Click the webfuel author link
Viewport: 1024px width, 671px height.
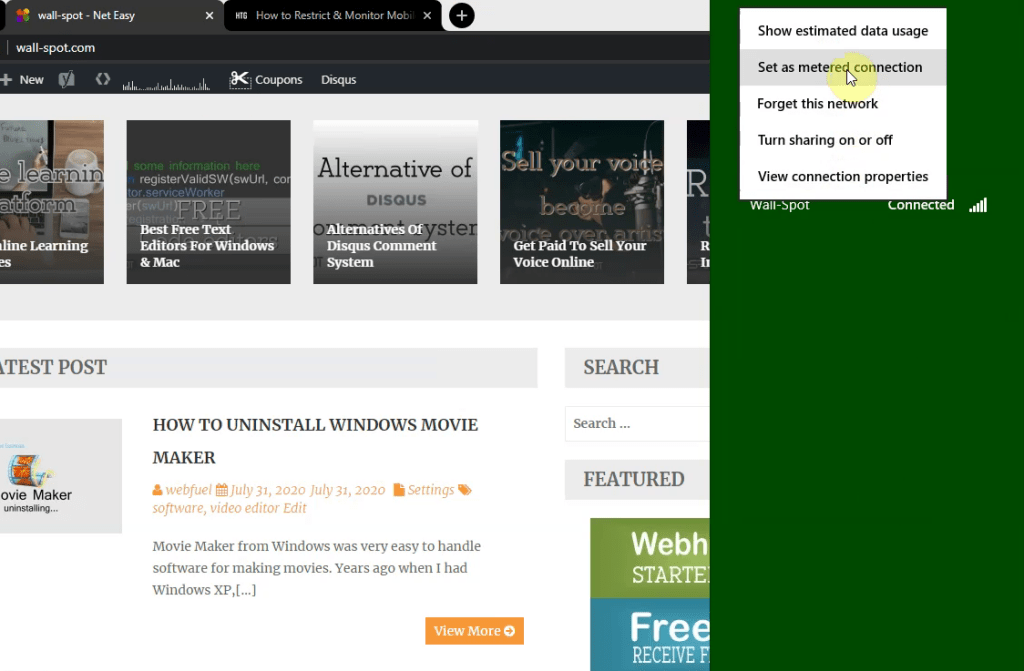pos(189,490)
